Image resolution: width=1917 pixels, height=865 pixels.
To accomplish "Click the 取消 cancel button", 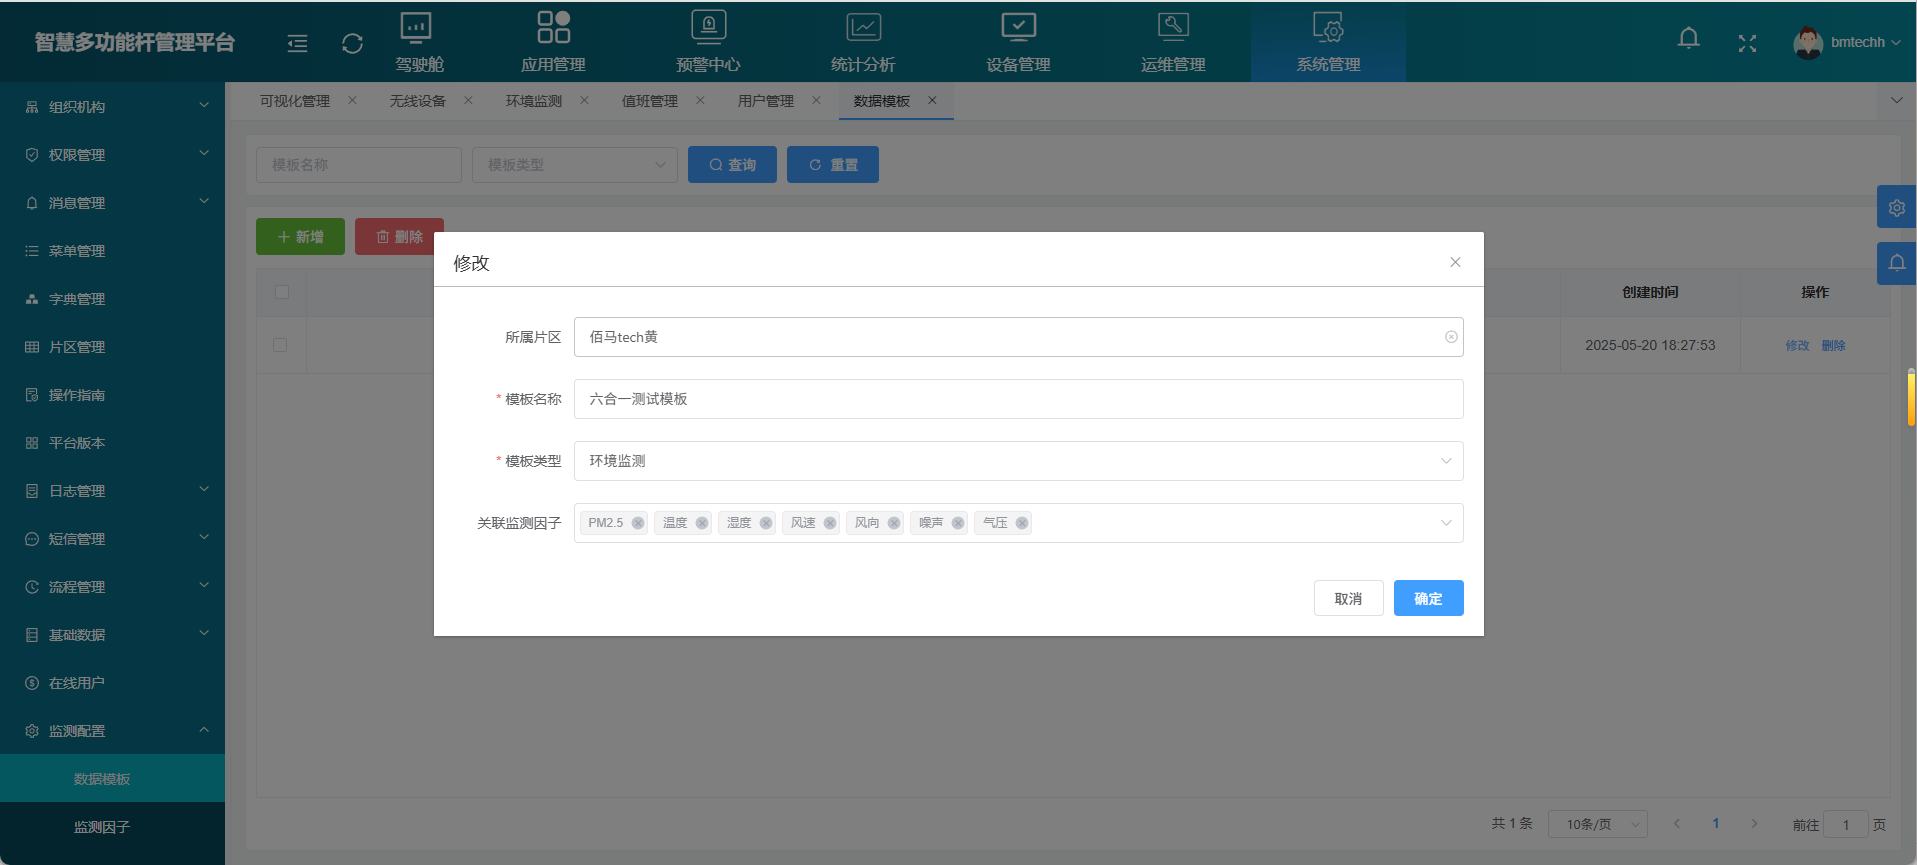I will [1348, 598].
